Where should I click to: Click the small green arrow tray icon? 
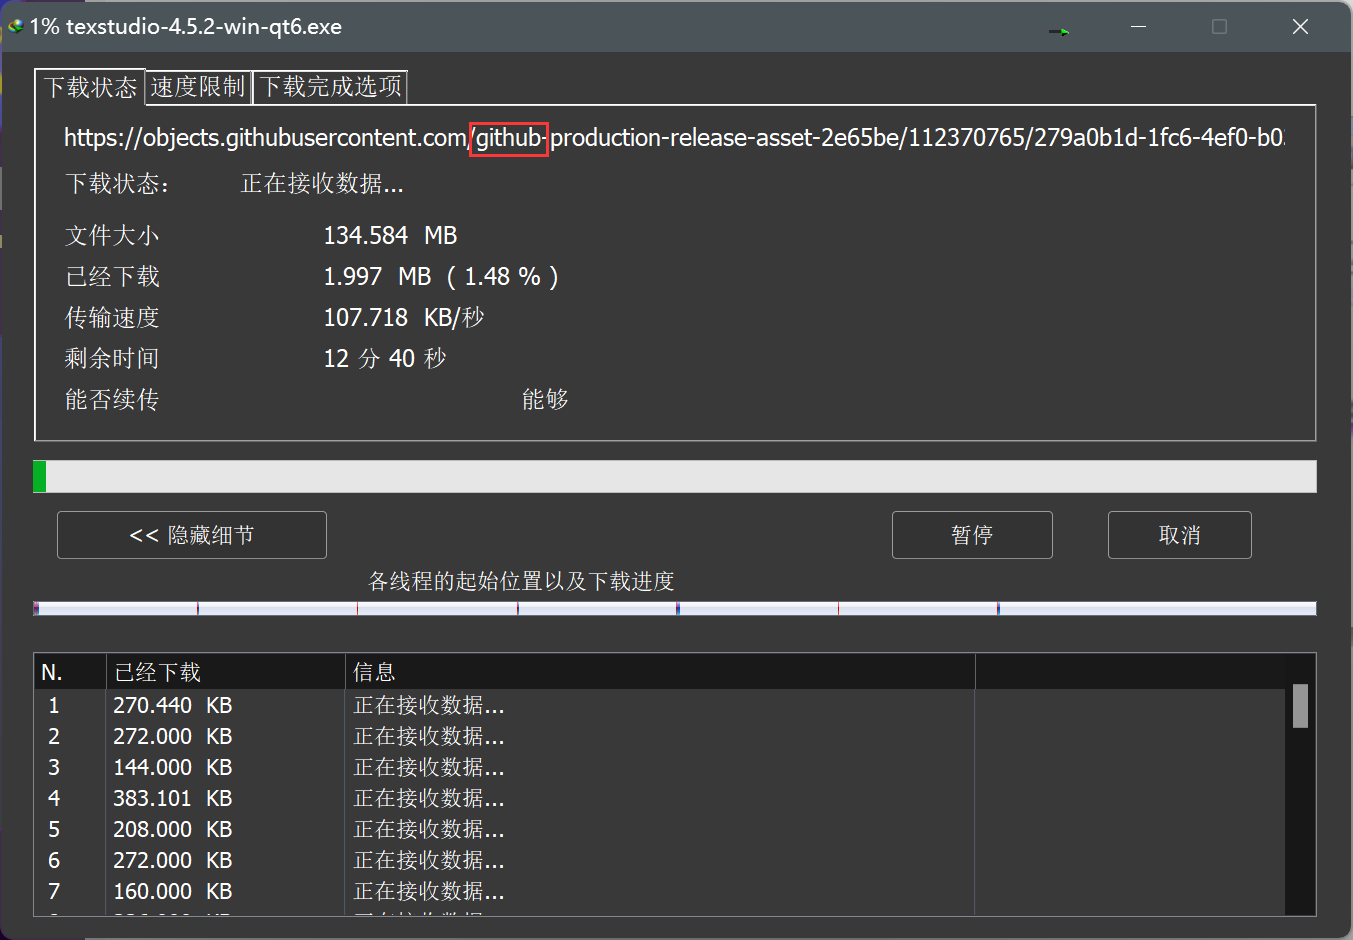tap(1059, 31)
